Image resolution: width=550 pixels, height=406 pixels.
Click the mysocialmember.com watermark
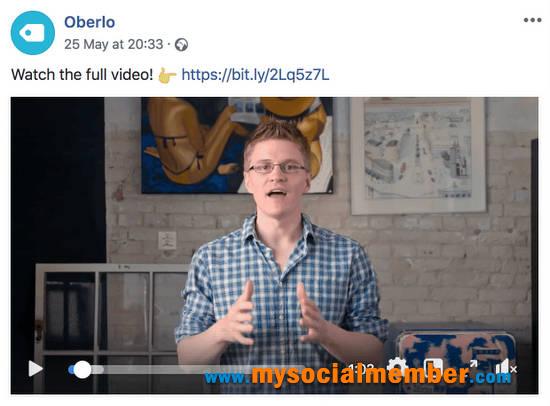pyautogui.click(x=357, y=375)
